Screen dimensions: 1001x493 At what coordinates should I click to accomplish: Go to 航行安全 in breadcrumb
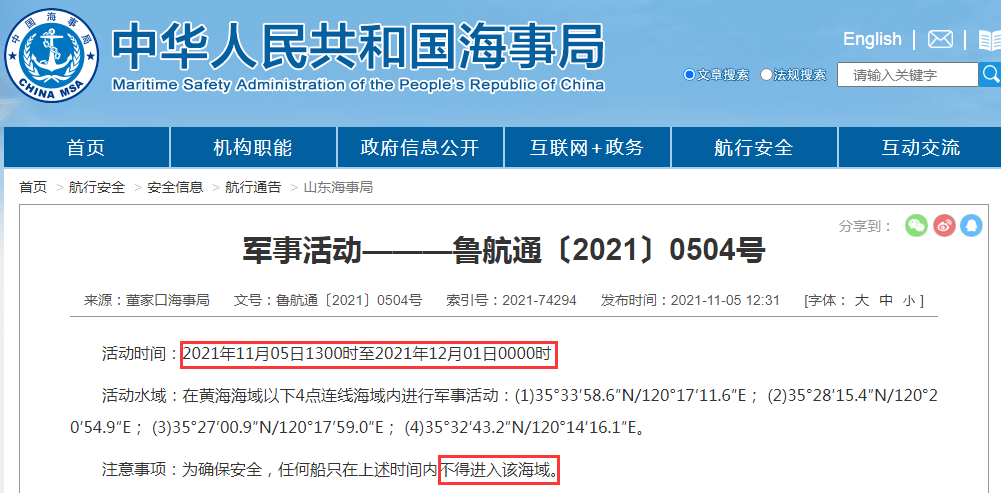(x=97, y=187)
